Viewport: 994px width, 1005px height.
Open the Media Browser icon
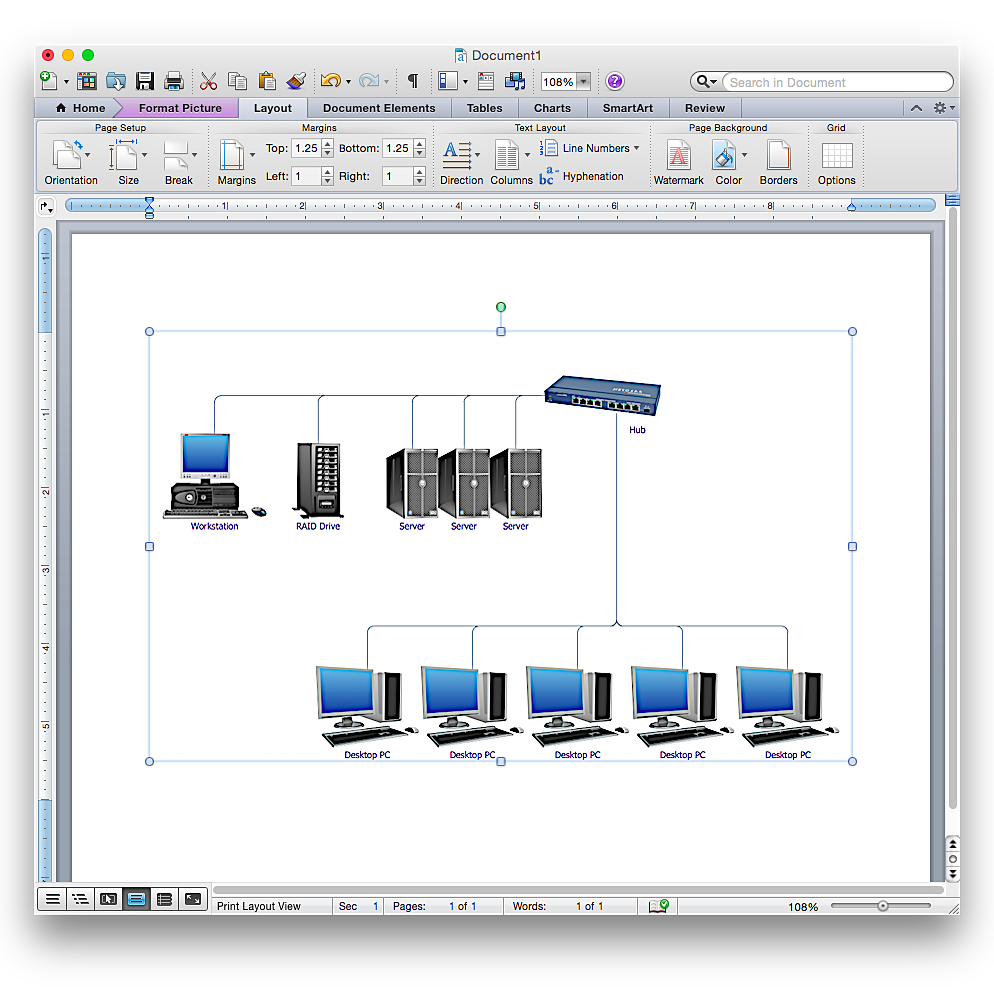point(515,81)
